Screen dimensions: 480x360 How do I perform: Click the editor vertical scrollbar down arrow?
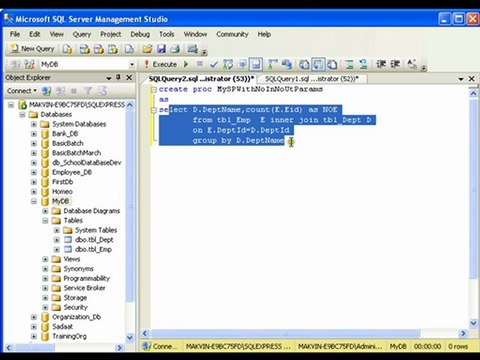click(x=473, y=323)
